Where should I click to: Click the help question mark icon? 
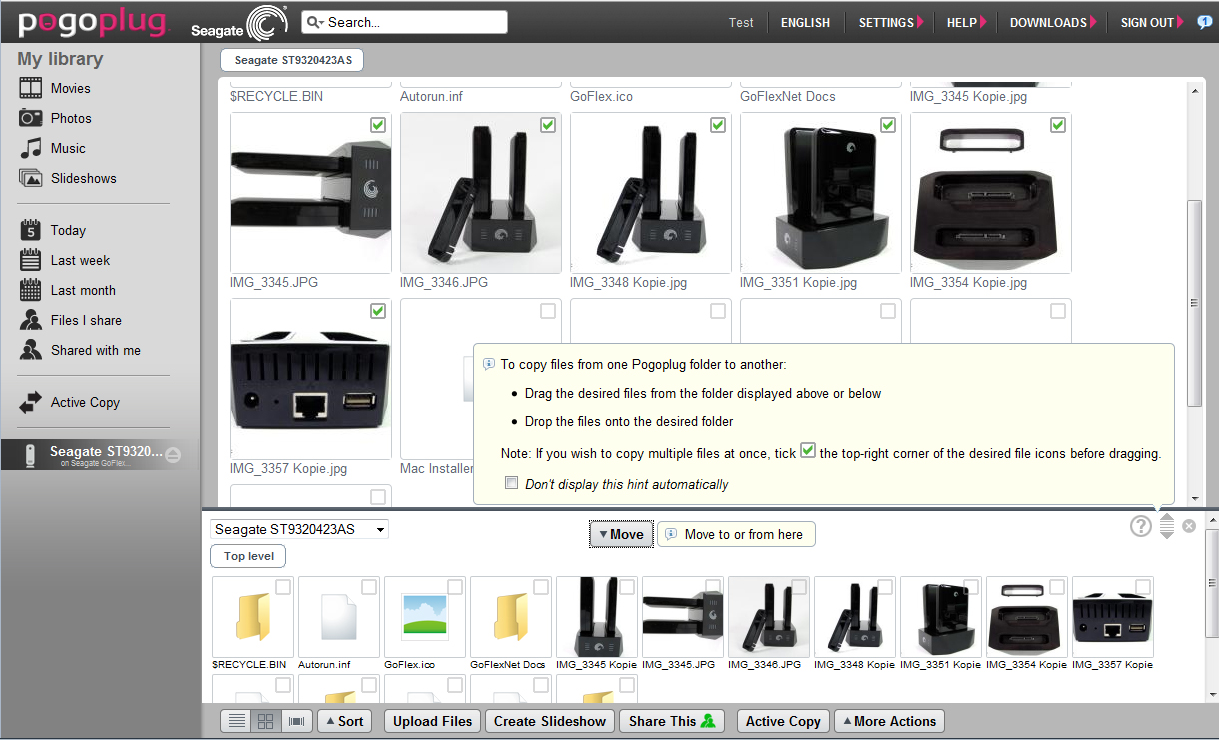(1141, 526)
